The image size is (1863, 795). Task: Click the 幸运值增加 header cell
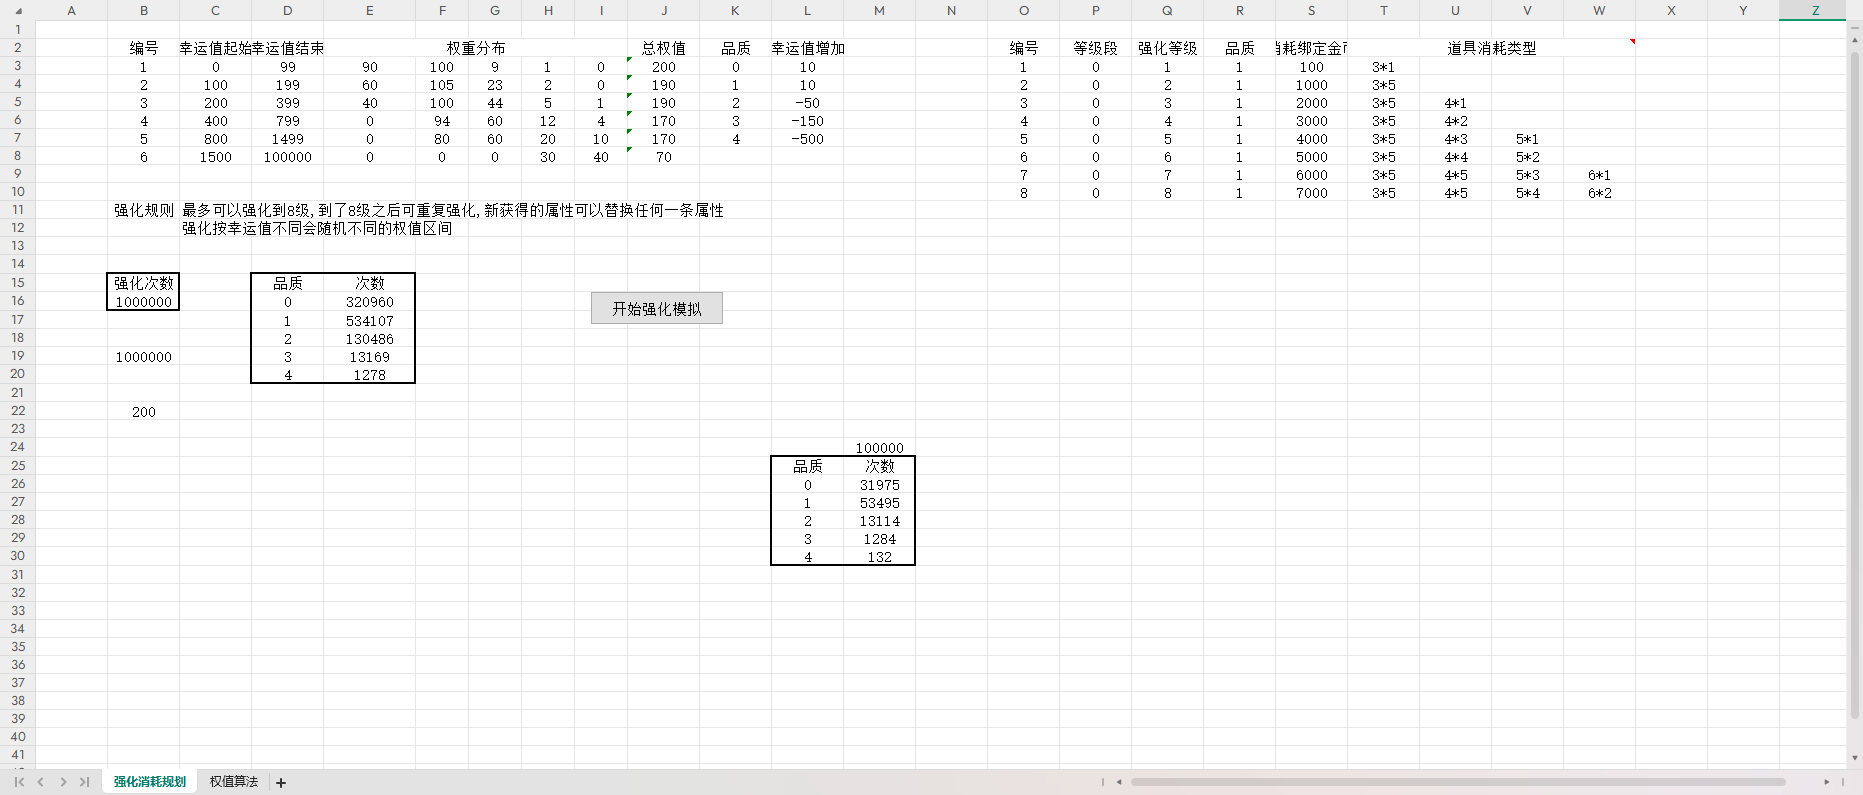[x=807, y=48]
